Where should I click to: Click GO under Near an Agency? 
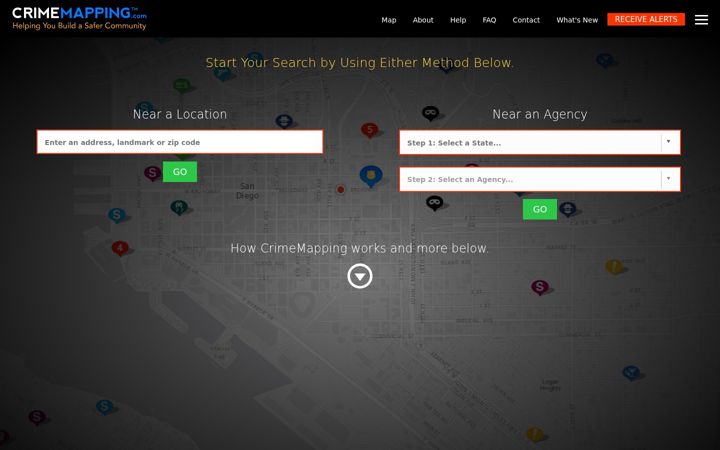click(x=540, y=209)
